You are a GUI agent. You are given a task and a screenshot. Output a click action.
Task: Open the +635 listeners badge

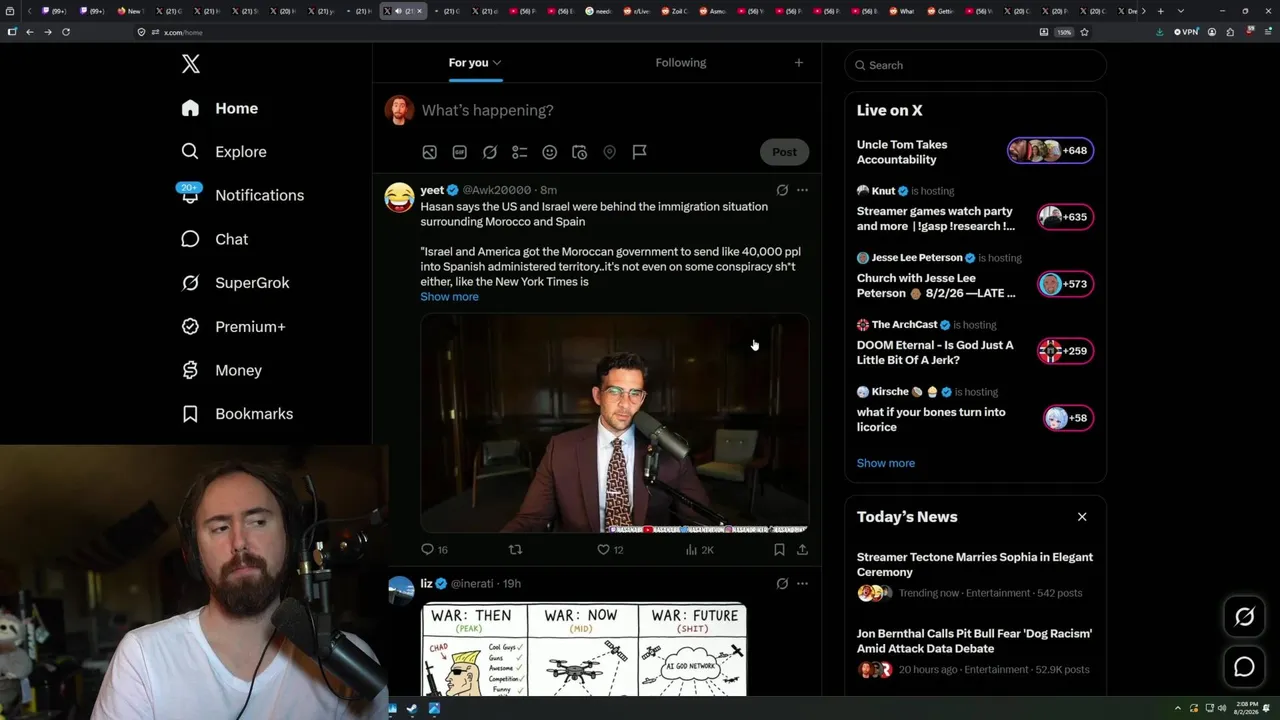(x=1066, y=217)
